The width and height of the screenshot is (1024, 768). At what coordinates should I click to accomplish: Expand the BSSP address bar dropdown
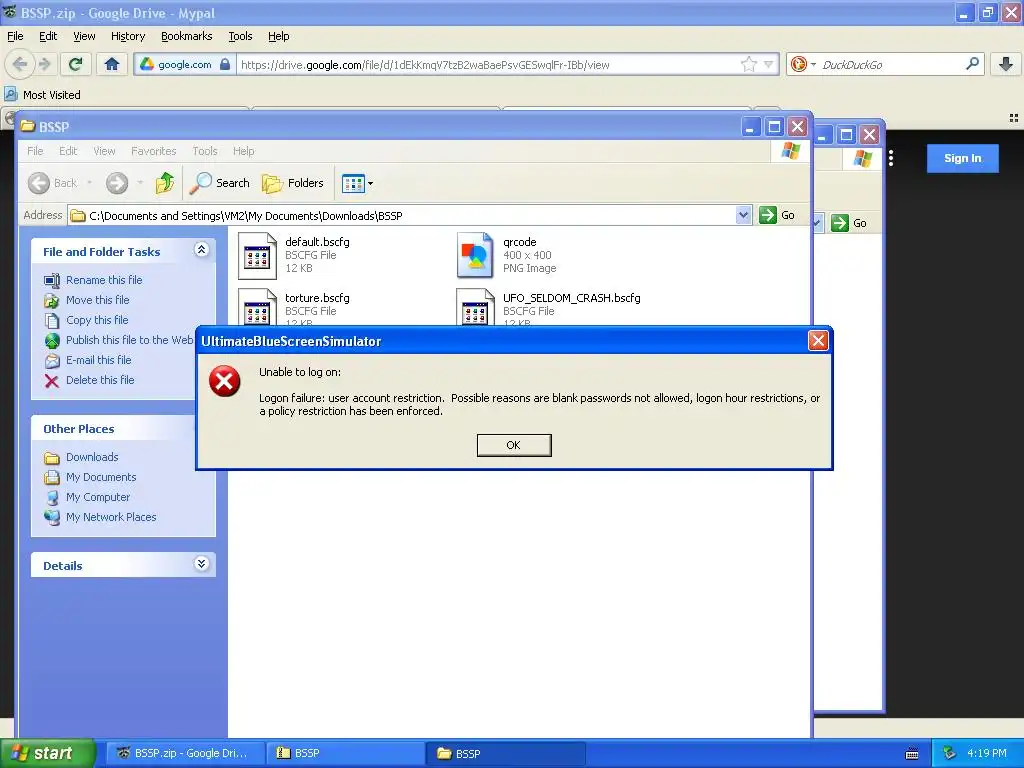[743, 215]
